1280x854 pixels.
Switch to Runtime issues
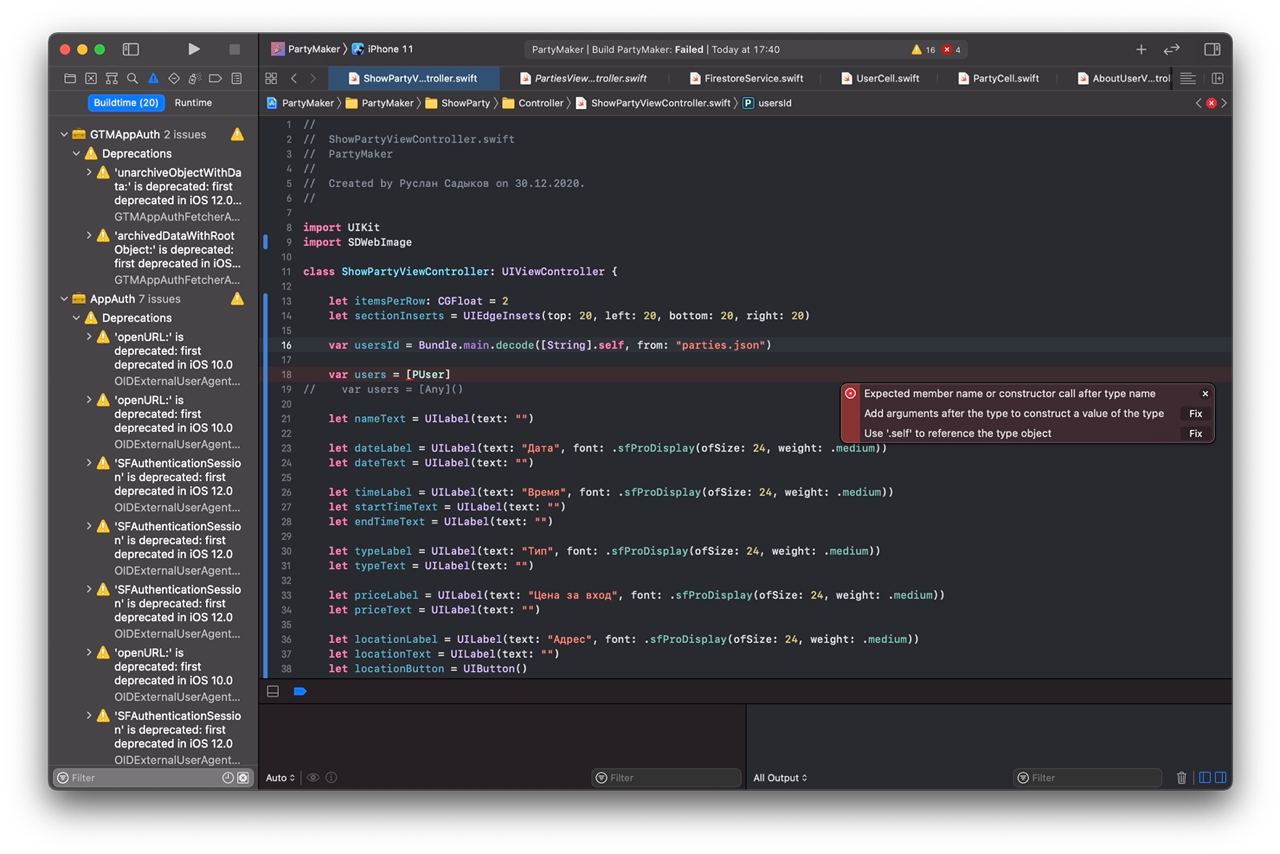193,103
